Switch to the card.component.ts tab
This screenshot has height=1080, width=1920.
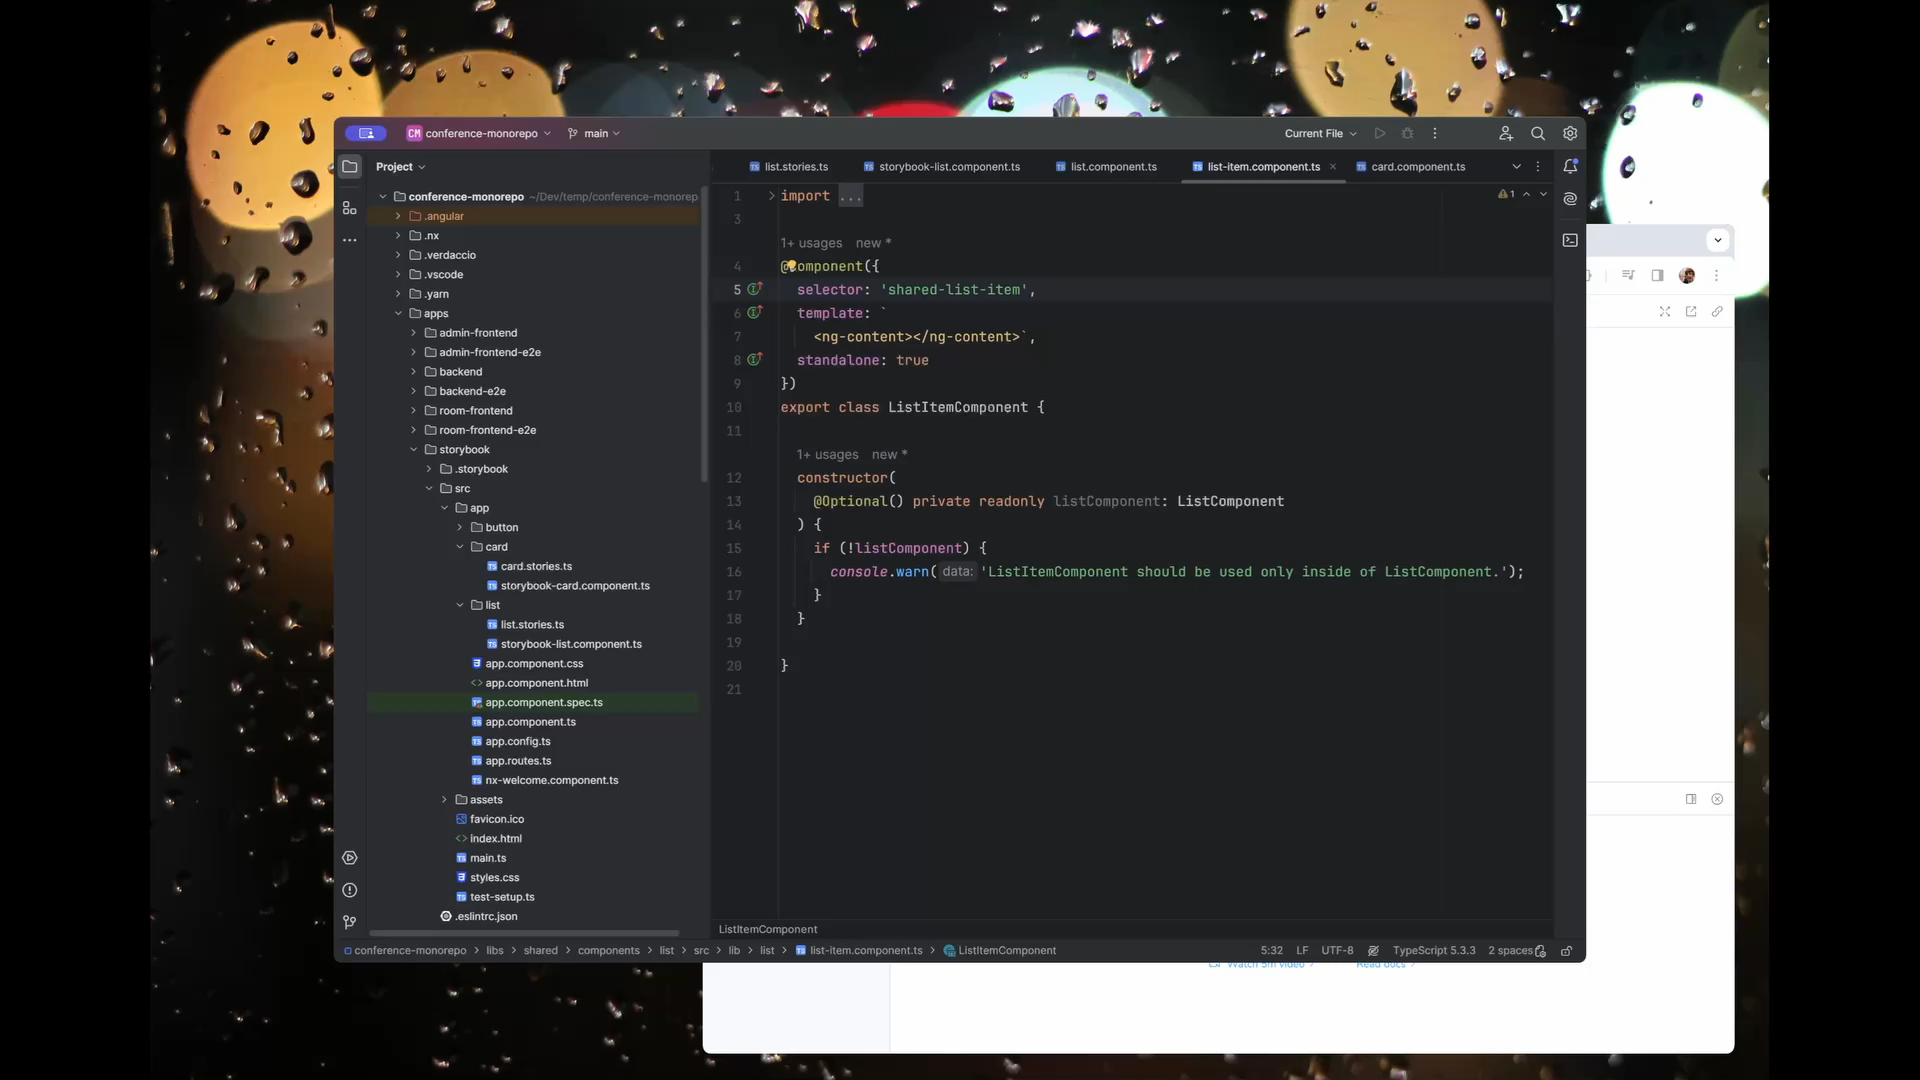[1409, 167]
